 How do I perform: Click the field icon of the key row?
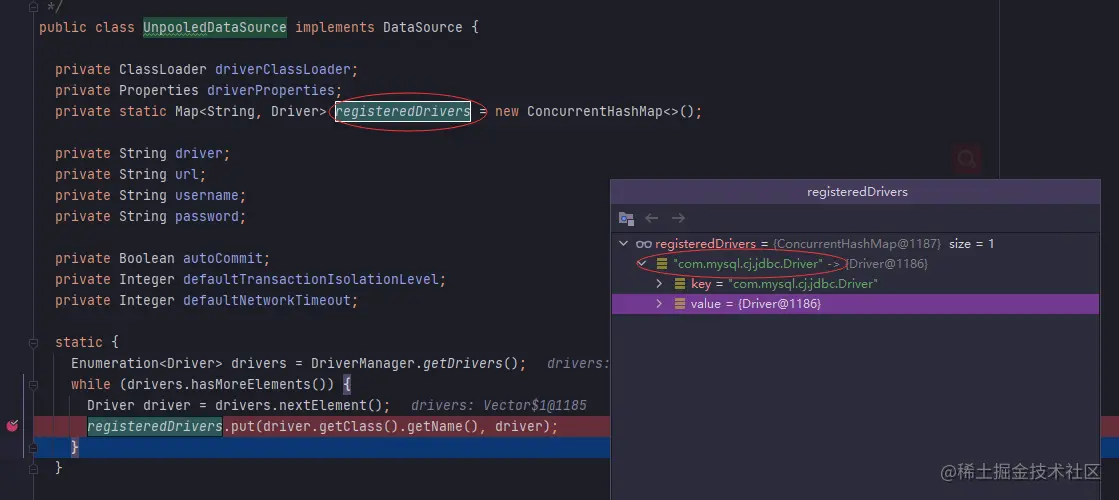click(x=679, y=284)
